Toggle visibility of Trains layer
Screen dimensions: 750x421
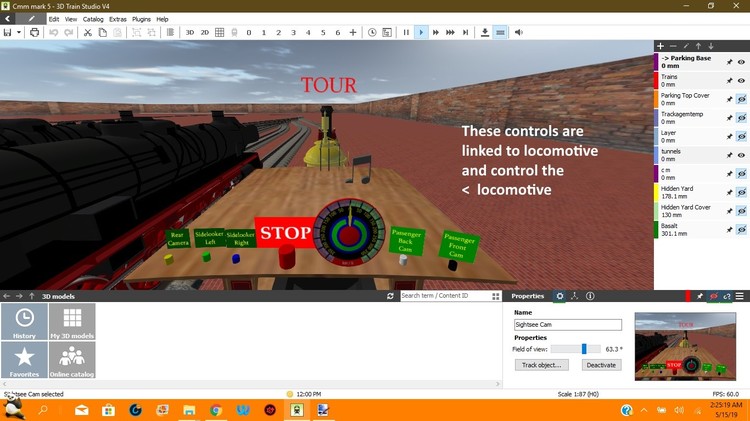click(741, 81)
